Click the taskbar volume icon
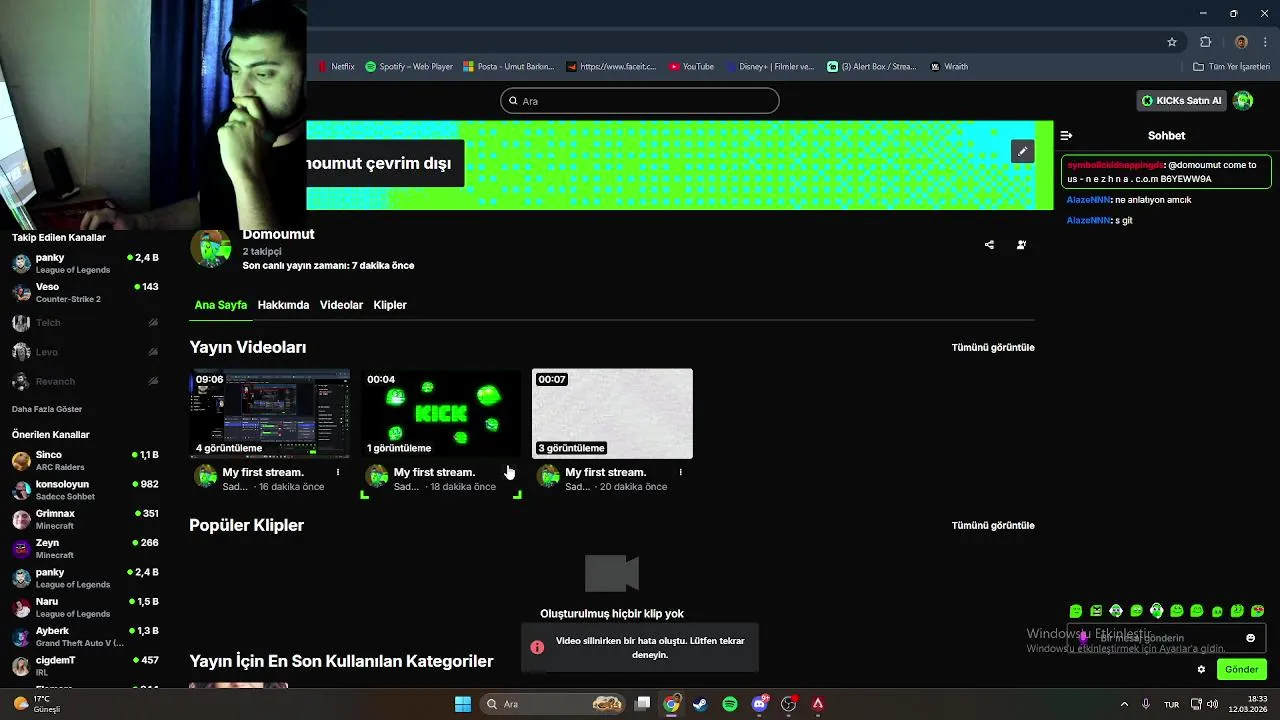Image resolution: width=1280 pixels, height=720 pixels. tap(1212, 704)
